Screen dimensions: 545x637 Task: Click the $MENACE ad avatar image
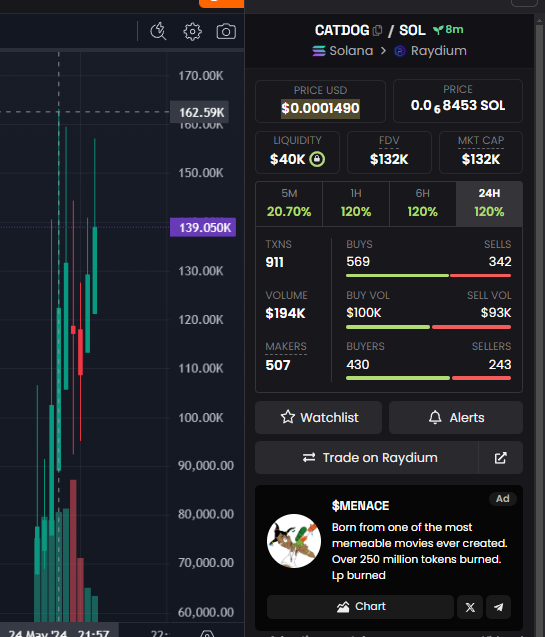point(294,541)
